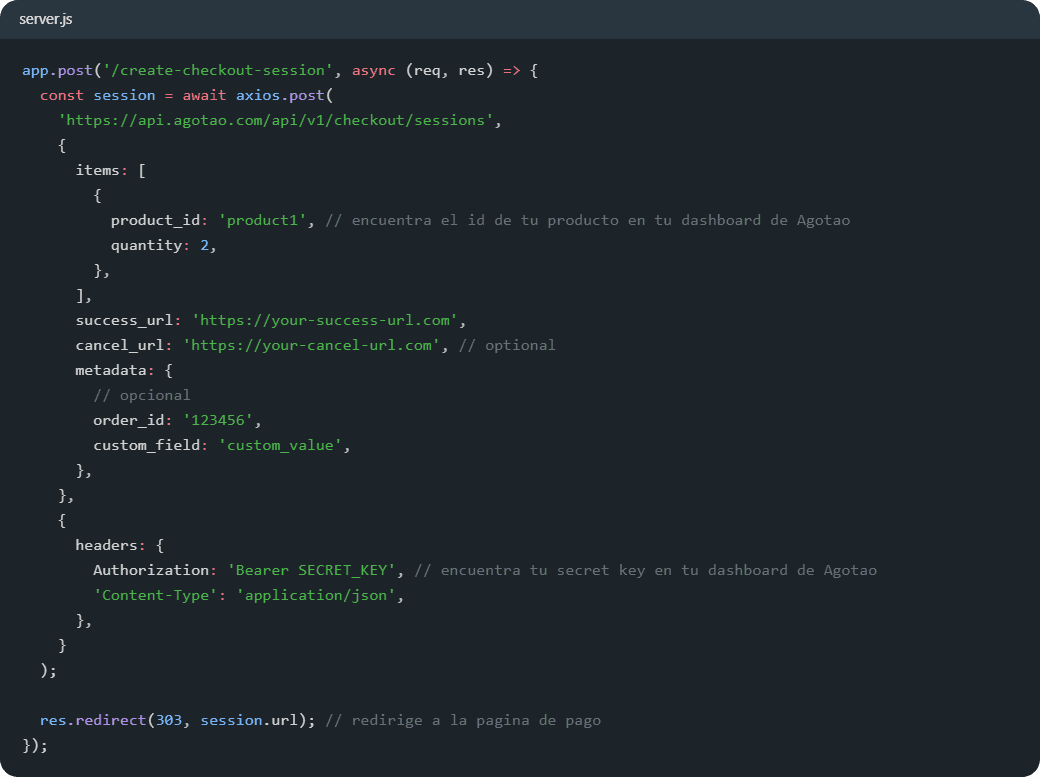Screen dimensions: 1040x777
Task: Click the 'encuentra el id de tu producto' comment
Action: coord(588,220)
